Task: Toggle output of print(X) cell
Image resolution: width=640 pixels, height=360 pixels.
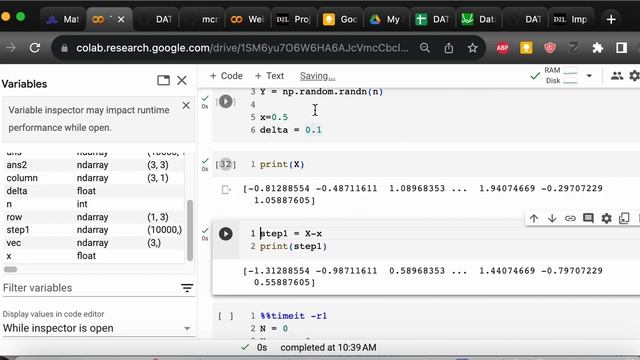Action: coord(226,189)
